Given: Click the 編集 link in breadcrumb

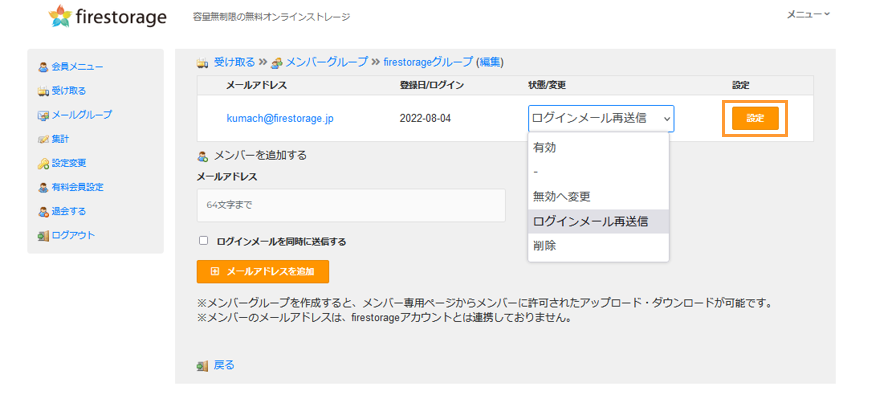Looking at the screenshot, I should 490,62.
